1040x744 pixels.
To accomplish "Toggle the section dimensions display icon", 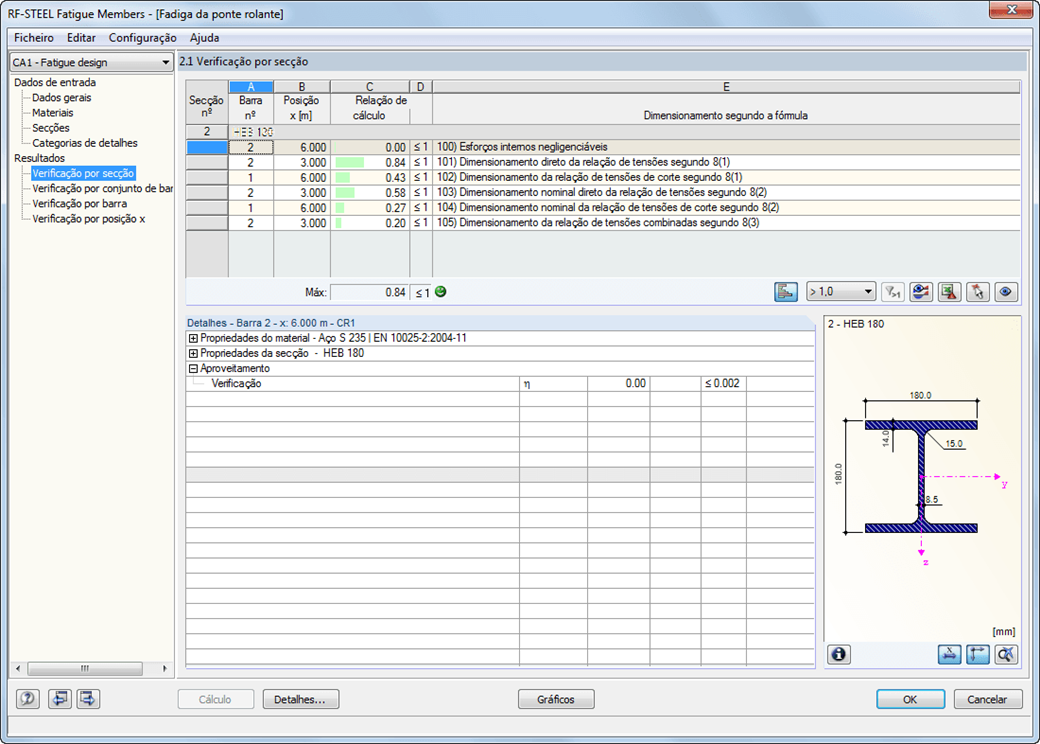I will coord(950,654).
